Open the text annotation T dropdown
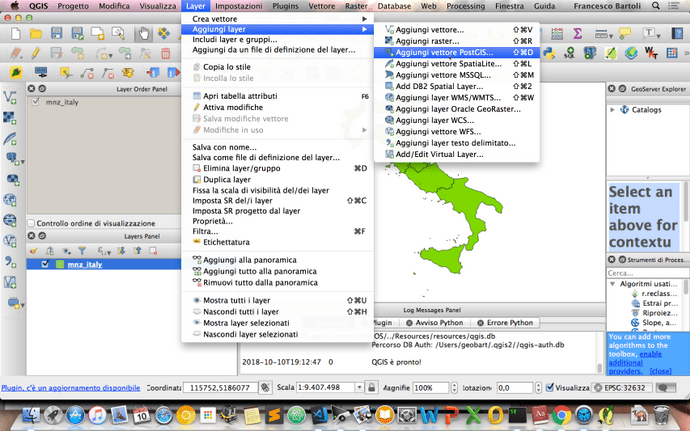Screen dimensions: 690x431 tap(658, 35)
